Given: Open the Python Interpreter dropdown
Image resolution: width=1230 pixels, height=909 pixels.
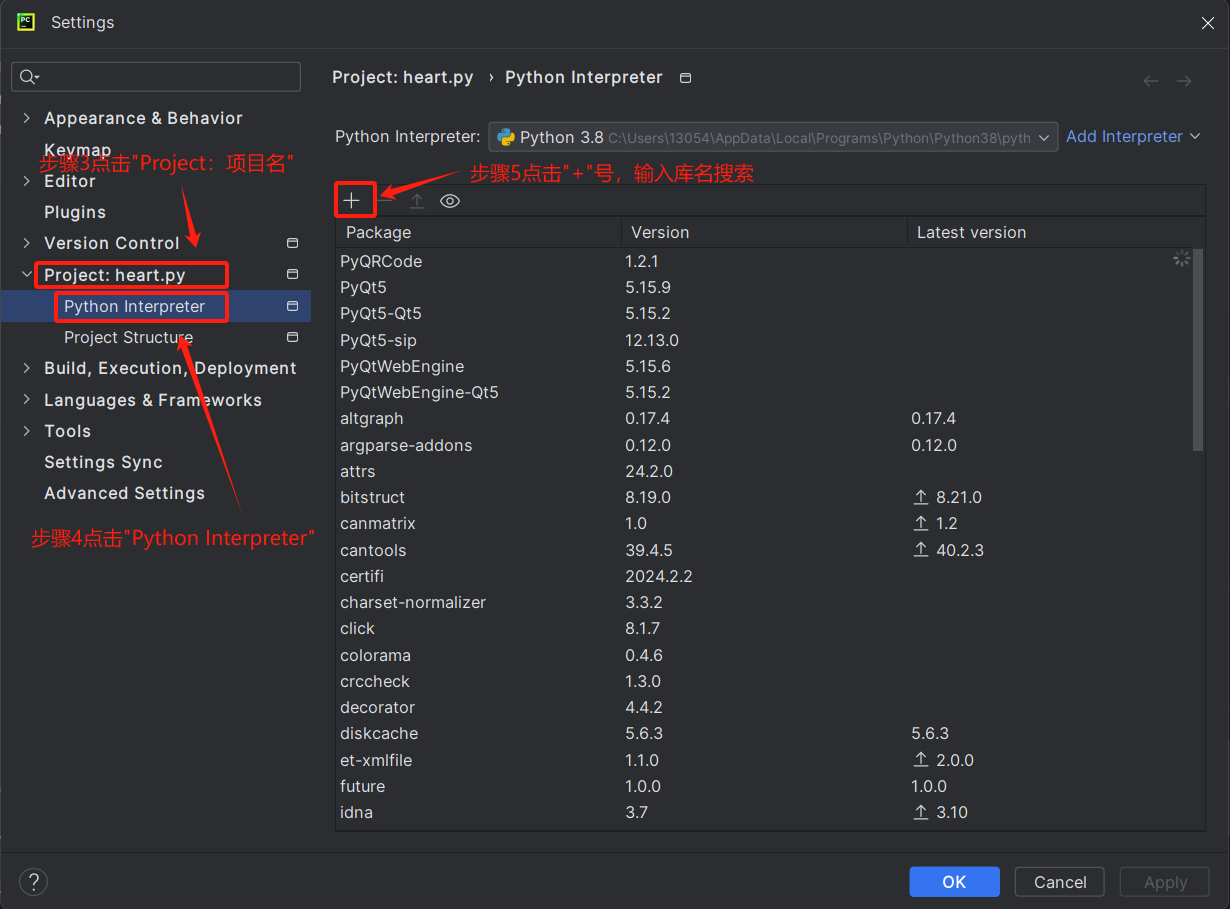Looking at the screenshot, I should pyautogui.click(x=1044, y=137).
